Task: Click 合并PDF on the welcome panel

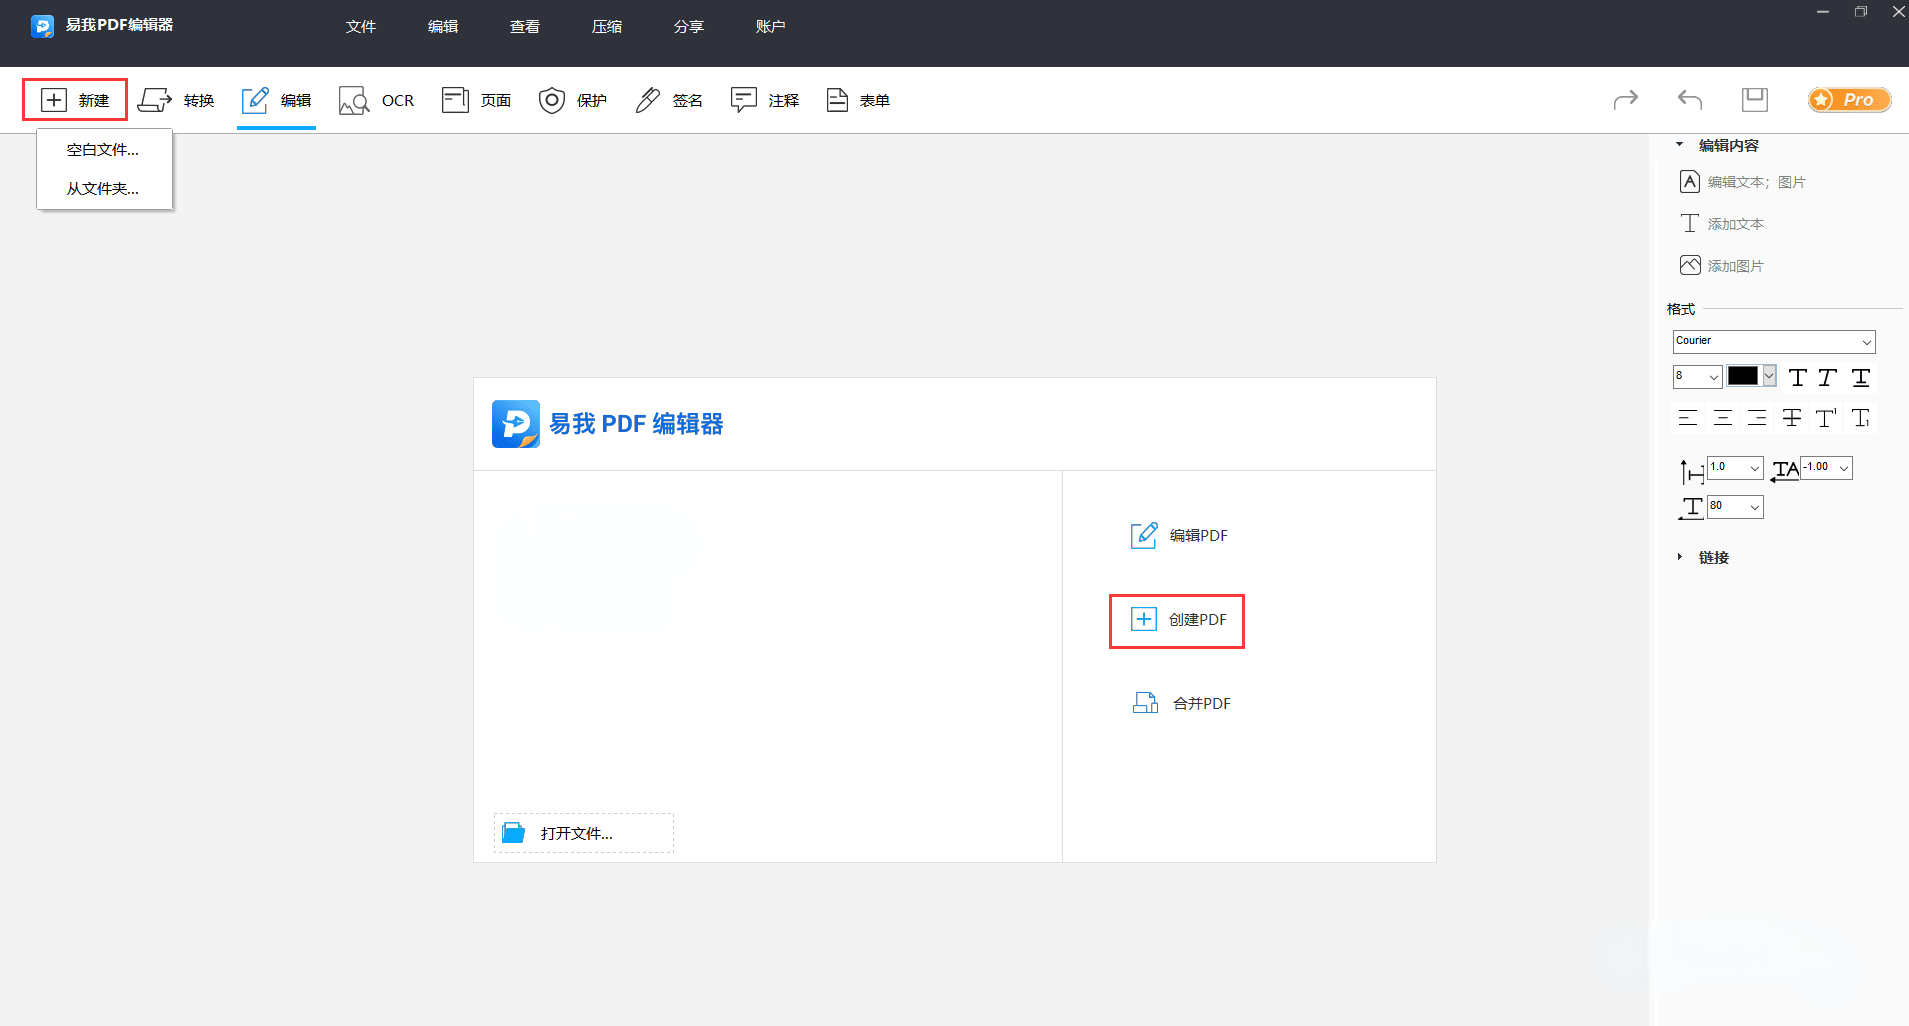Action: click(1181, 704)
